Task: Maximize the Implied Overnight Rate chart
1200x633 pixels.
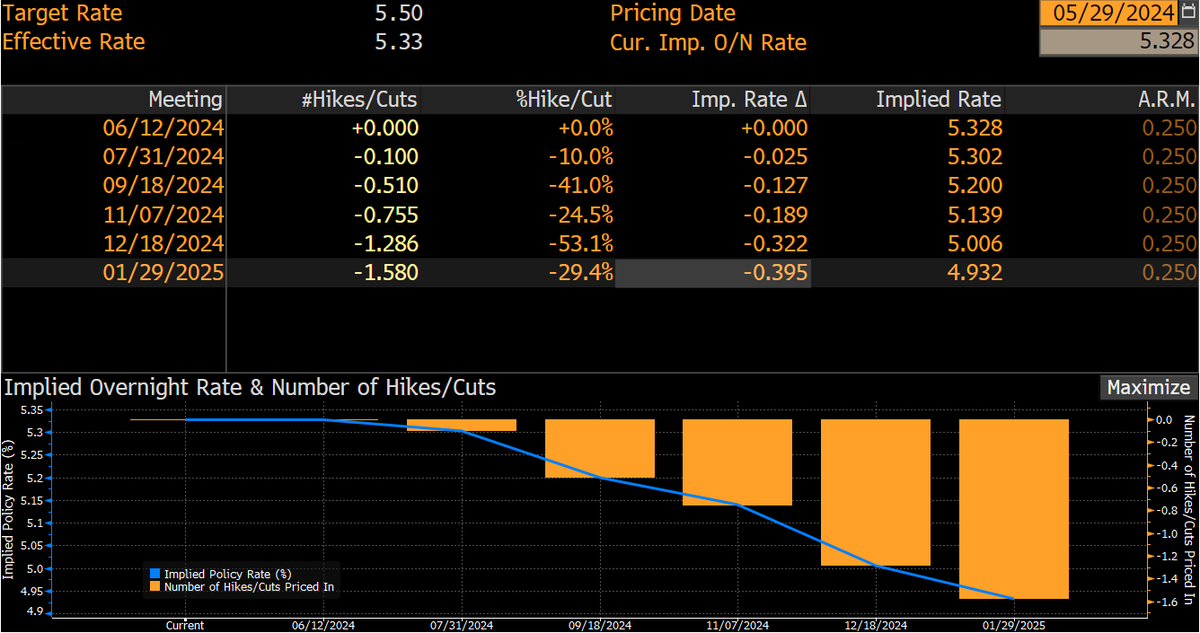Action: pyautogui.click(x=1148, y=388)
